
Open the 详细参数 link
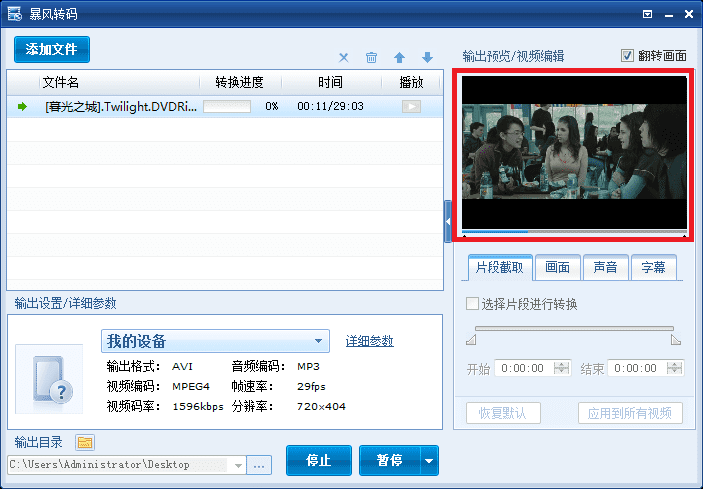click(369, 341)
